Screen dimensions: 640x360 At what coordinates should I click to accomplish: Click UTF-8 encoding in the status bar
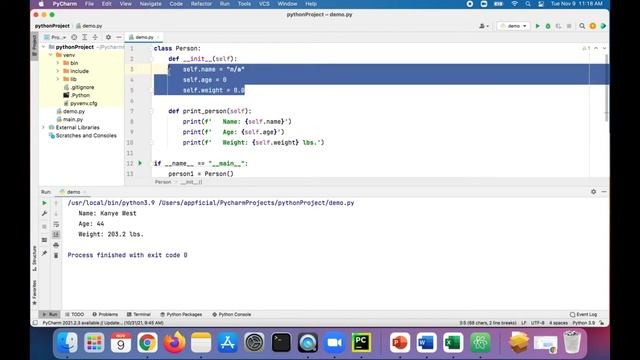538,323
